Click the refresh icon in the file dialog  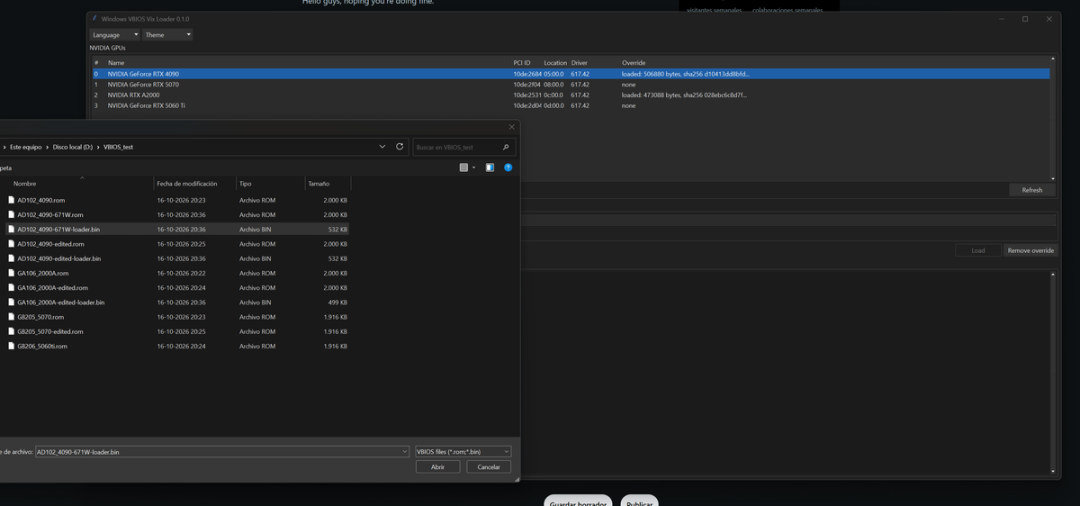pyautogui.click(x=399, y=147)
